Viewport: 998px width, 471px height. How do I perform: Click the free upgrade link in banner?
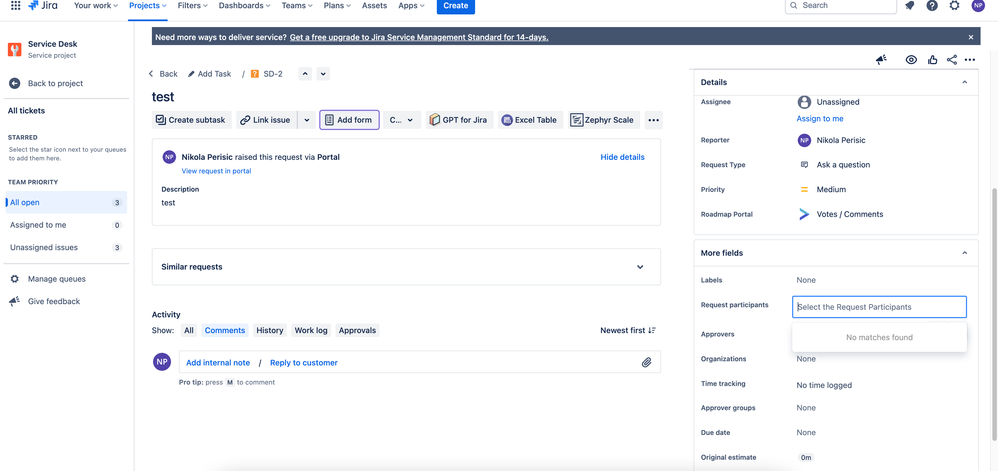(419, 37)
